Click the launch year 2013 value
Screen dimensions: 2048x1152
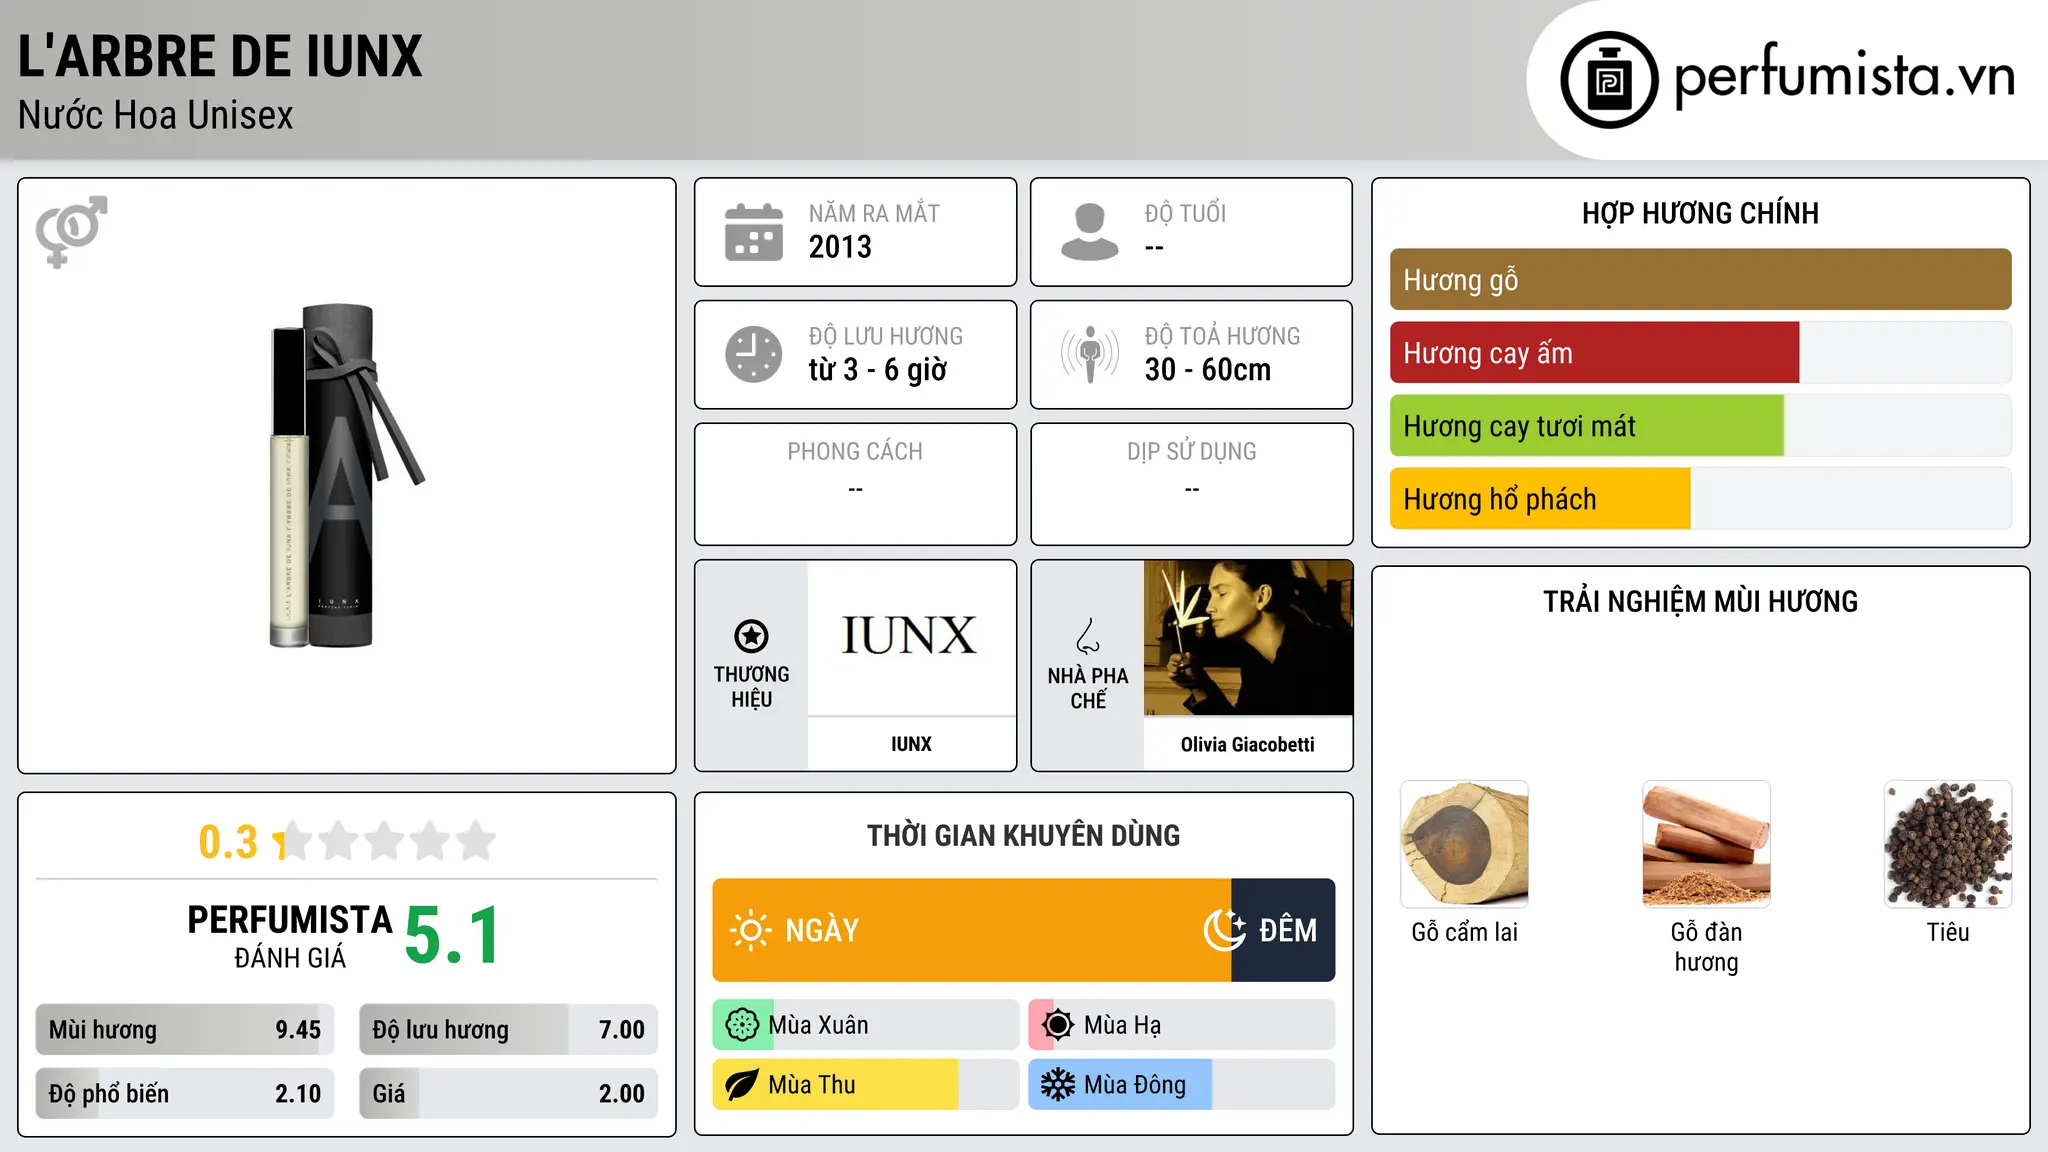[x=840, y=247]
